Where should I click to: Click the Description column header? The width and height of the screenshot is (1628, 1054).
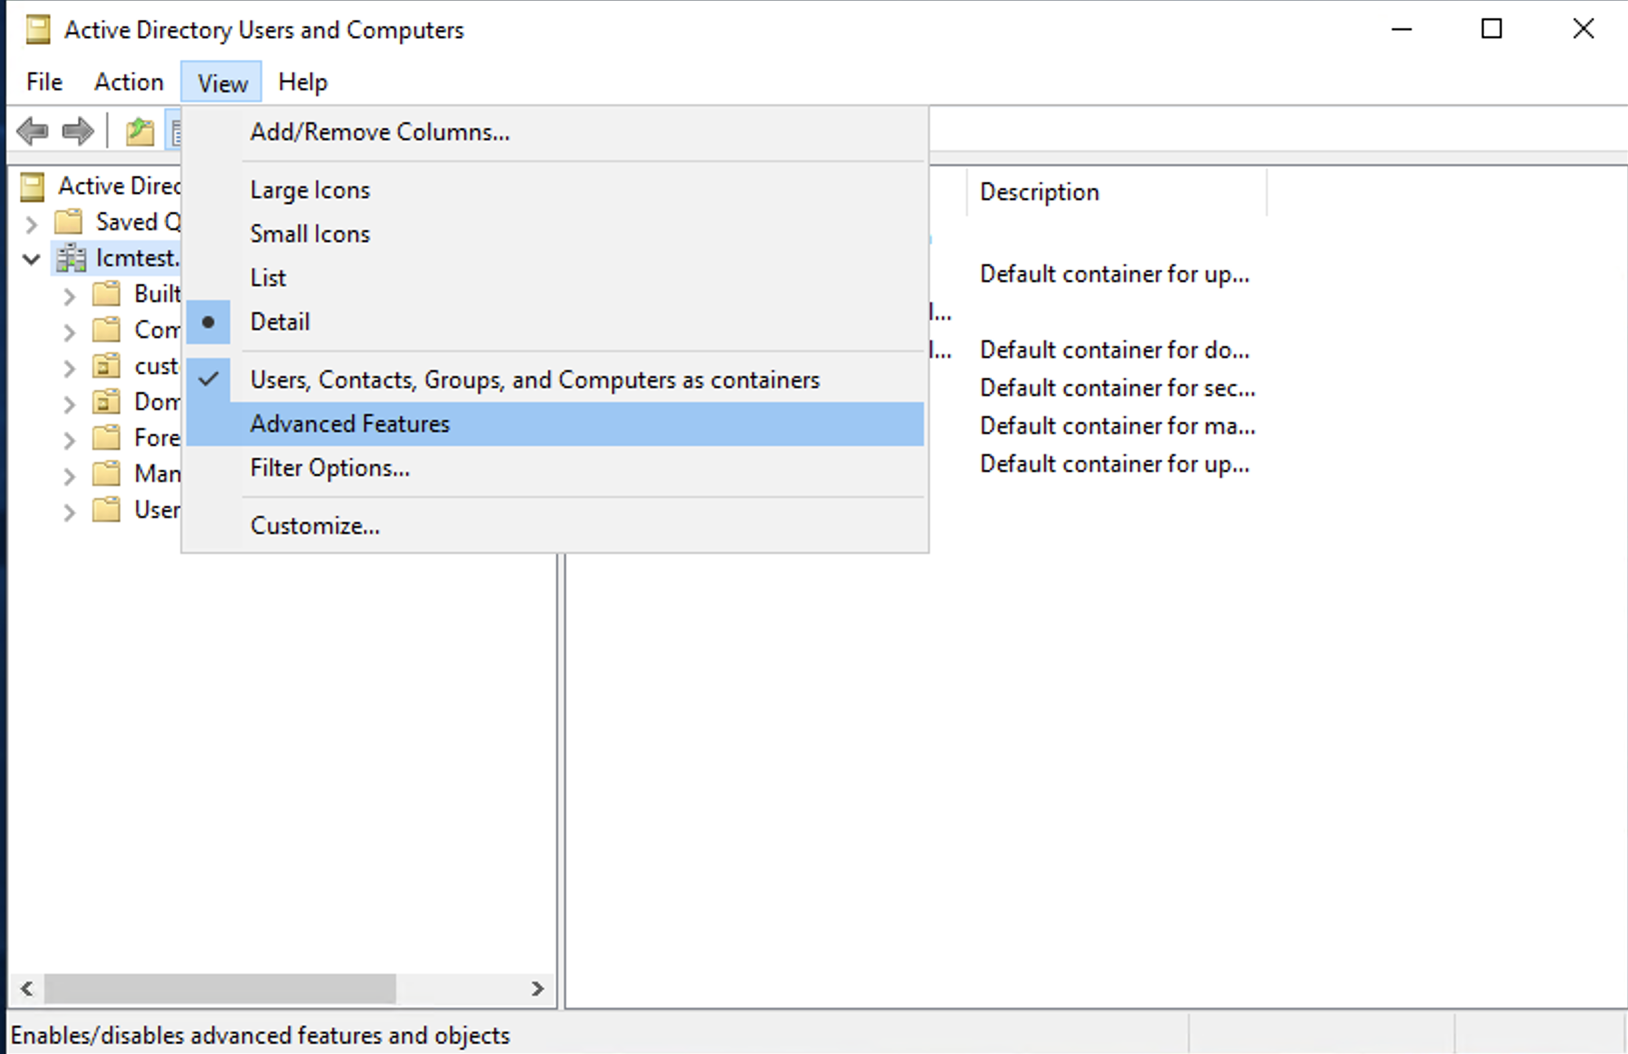pyautogui.click(x=1040, y=192)
